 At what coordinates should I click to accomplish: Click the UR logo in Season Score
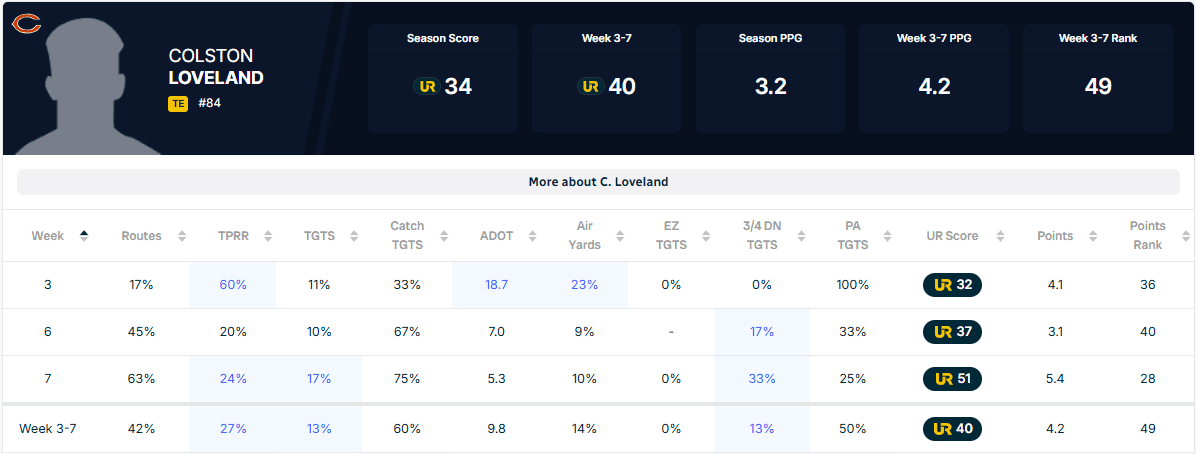point(426,87)
